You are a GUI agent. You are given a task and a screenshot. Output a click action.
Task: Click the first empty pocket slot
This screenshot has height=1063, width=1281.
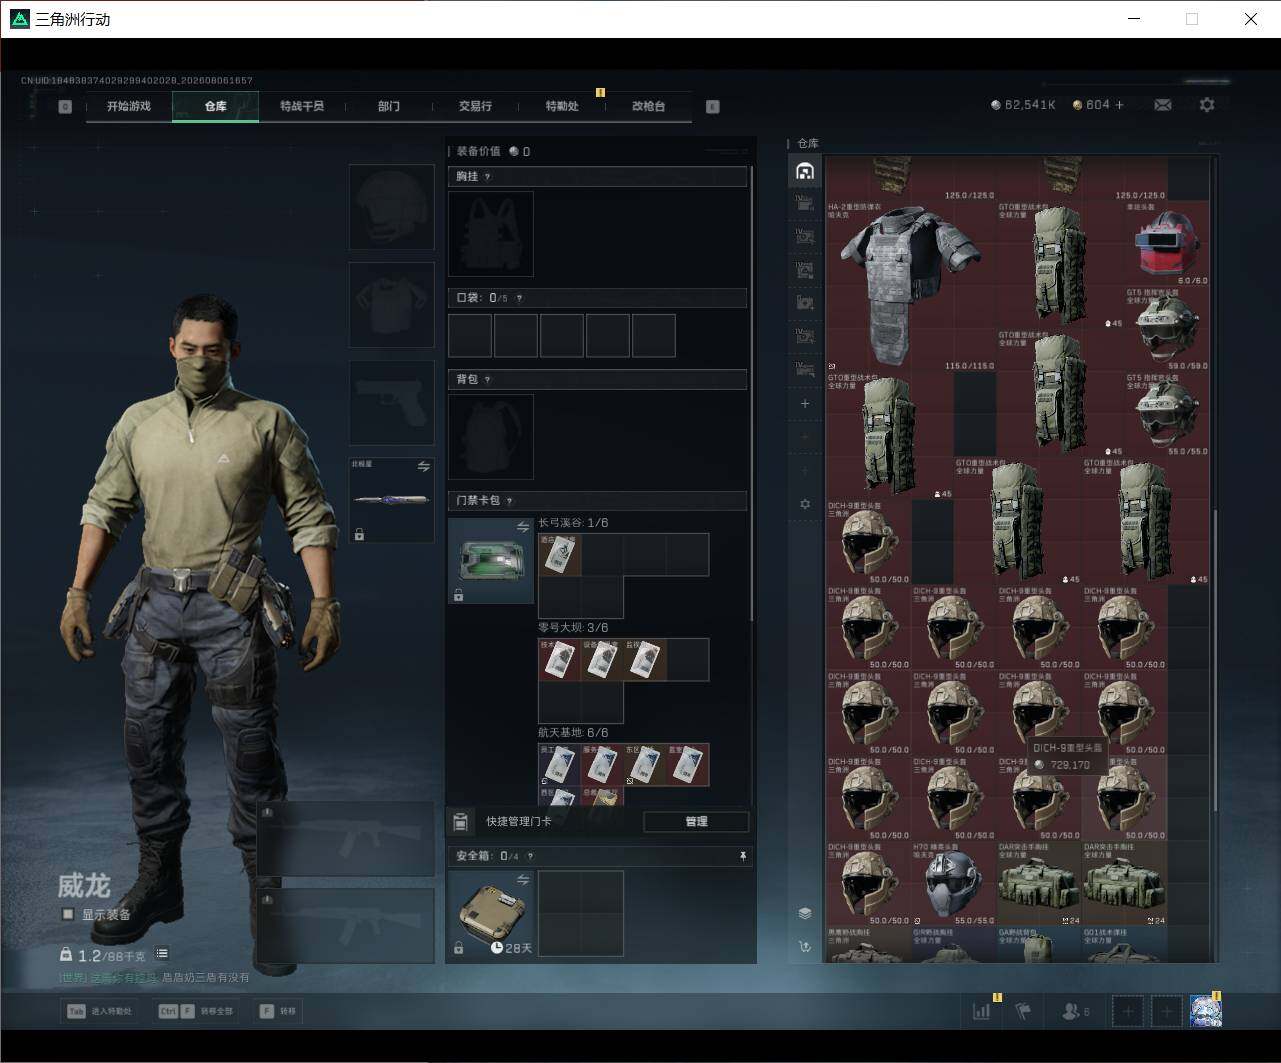click(470, 336)
